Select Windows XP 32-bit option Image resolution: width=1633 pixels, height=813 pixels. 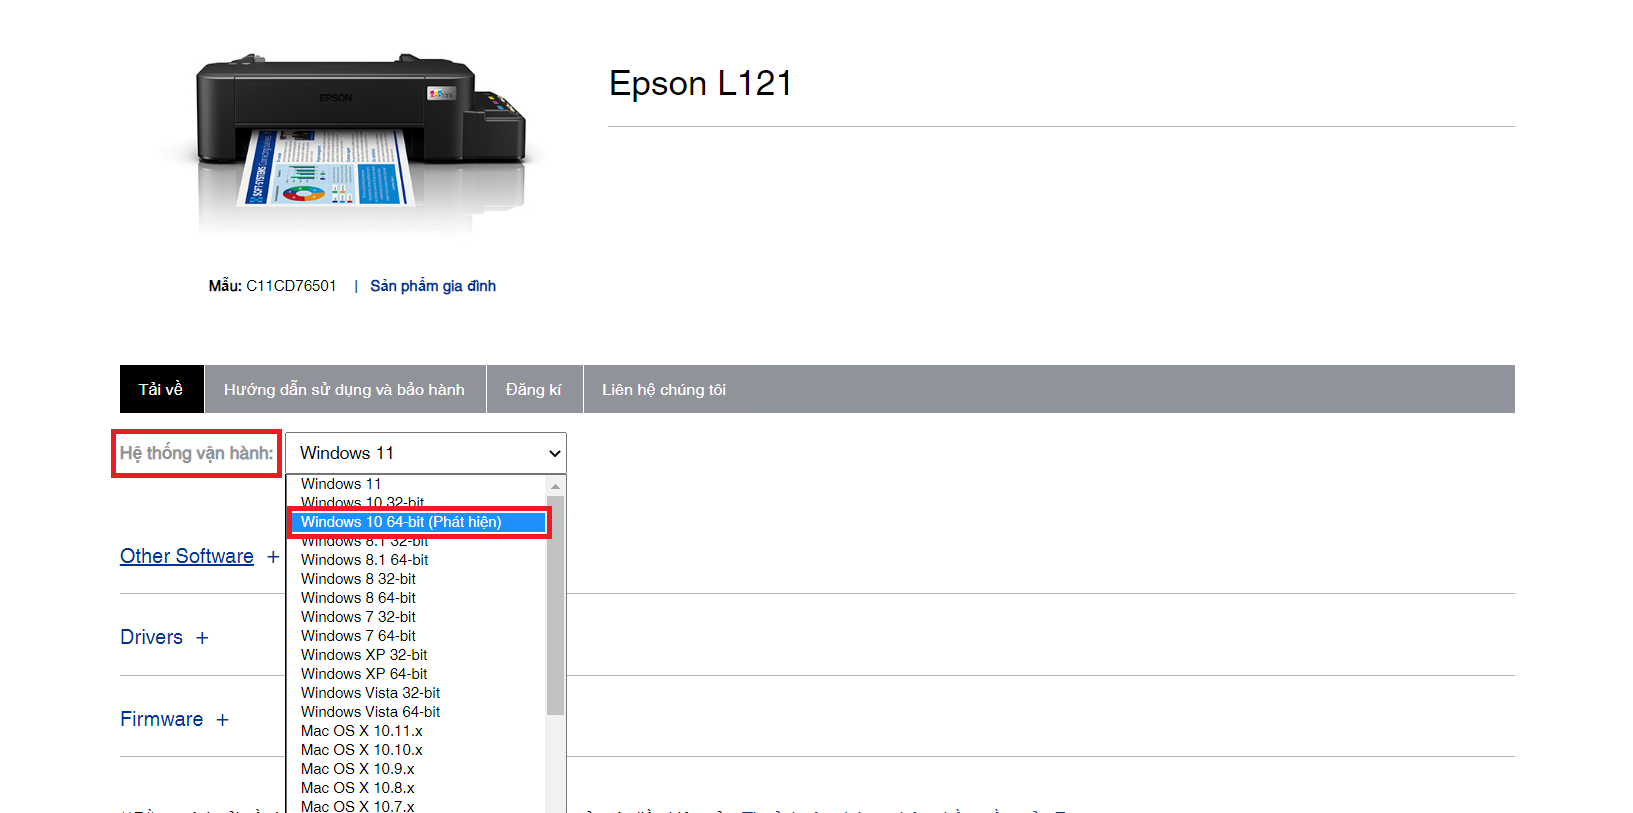416,655
